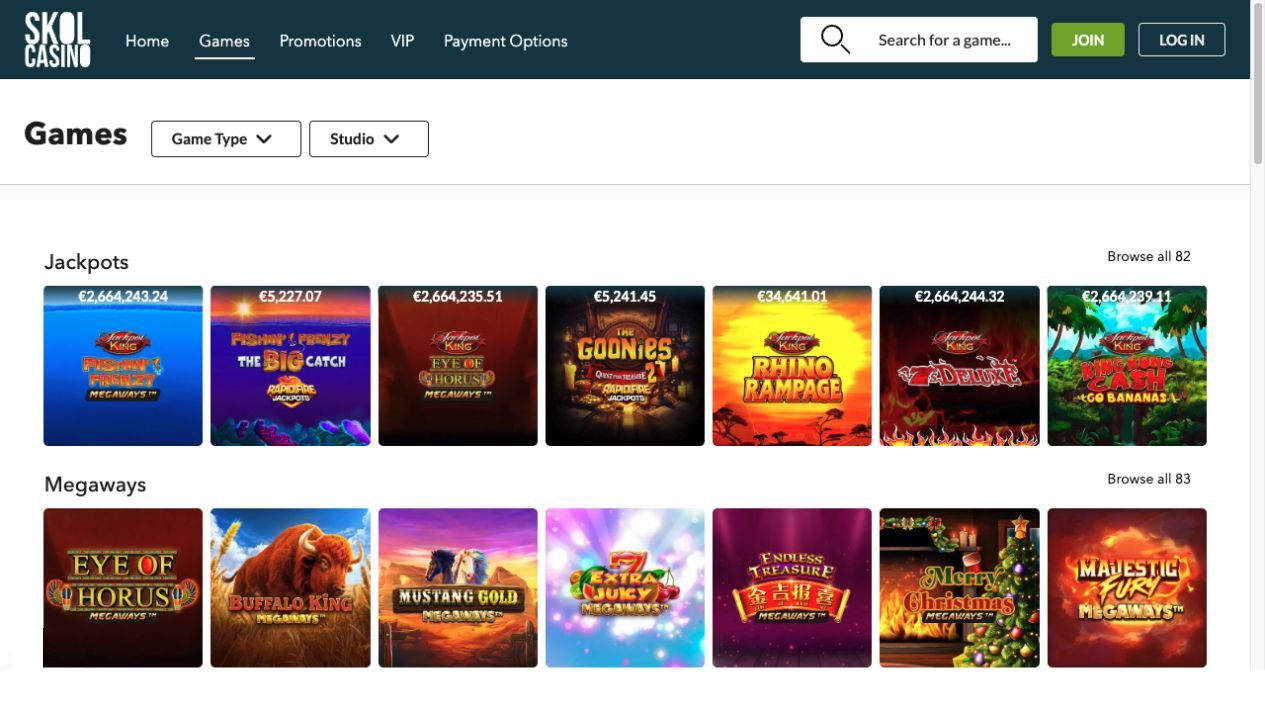The width and height of the screenshot is (1265, 712).
Task: Open Payment Options in the navigation
Action: pyautogui.click(x=505, y=41)
